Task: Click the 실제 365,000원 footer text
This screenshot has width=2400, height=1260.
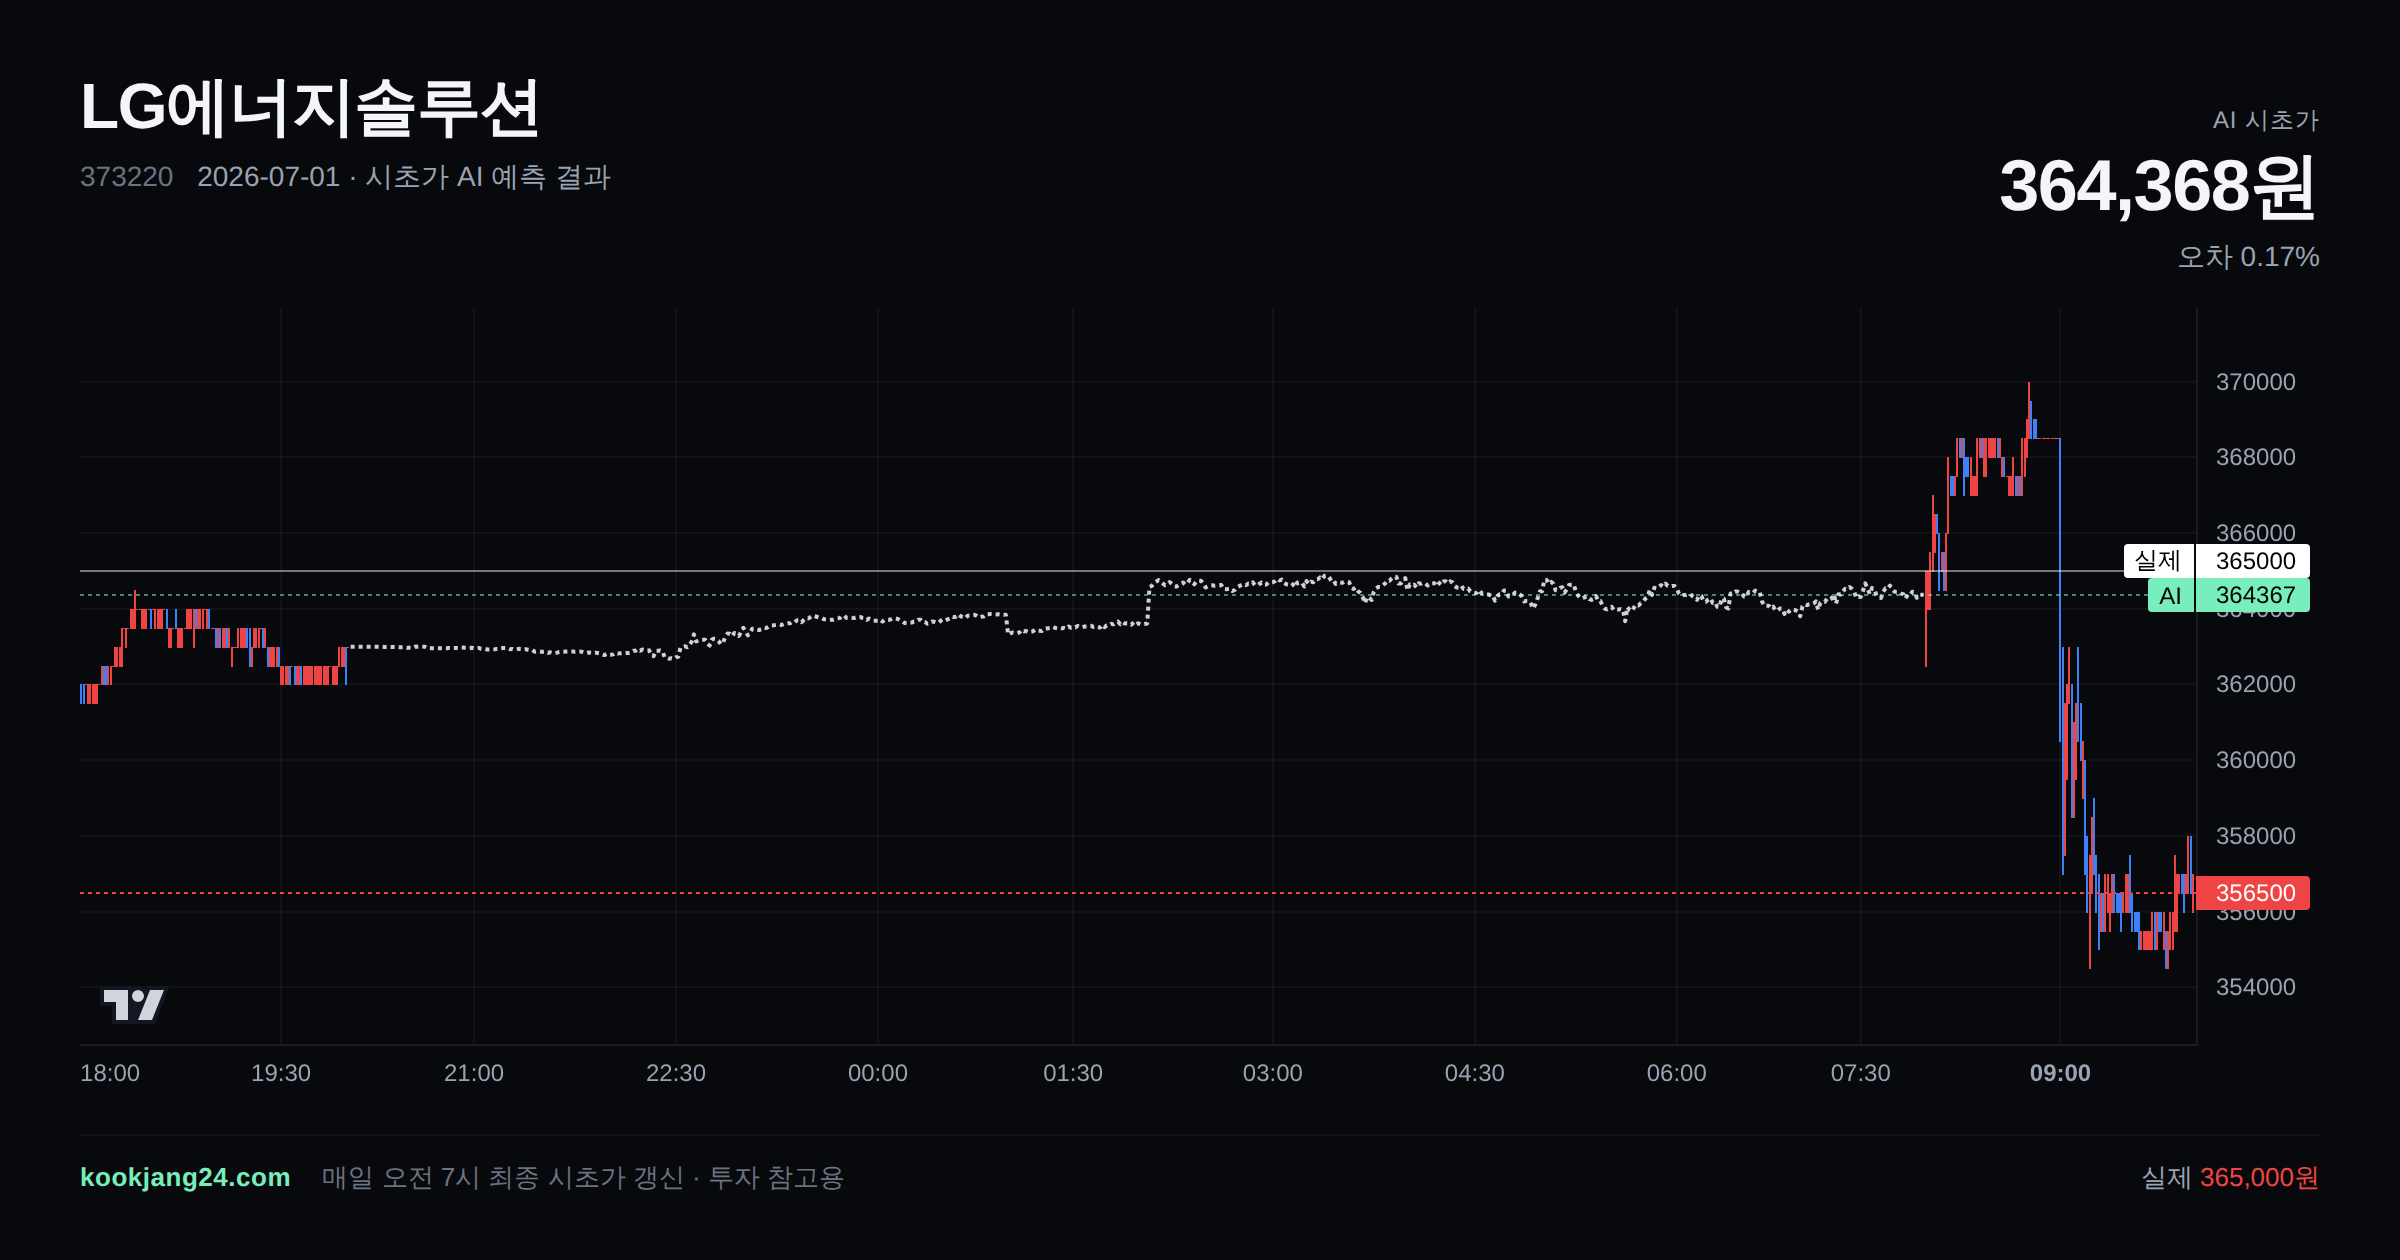Action: click(x=2230, y=1177)
